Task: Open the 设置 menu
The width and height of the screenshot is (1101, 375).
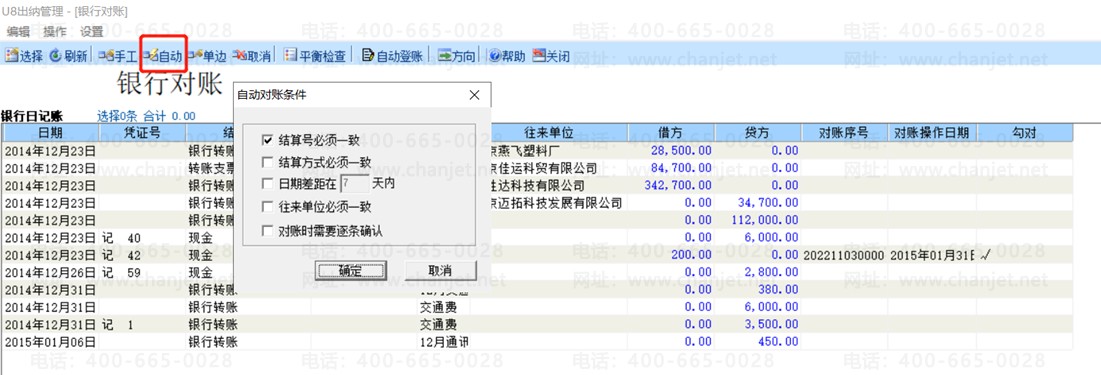Action: [91, 32]
